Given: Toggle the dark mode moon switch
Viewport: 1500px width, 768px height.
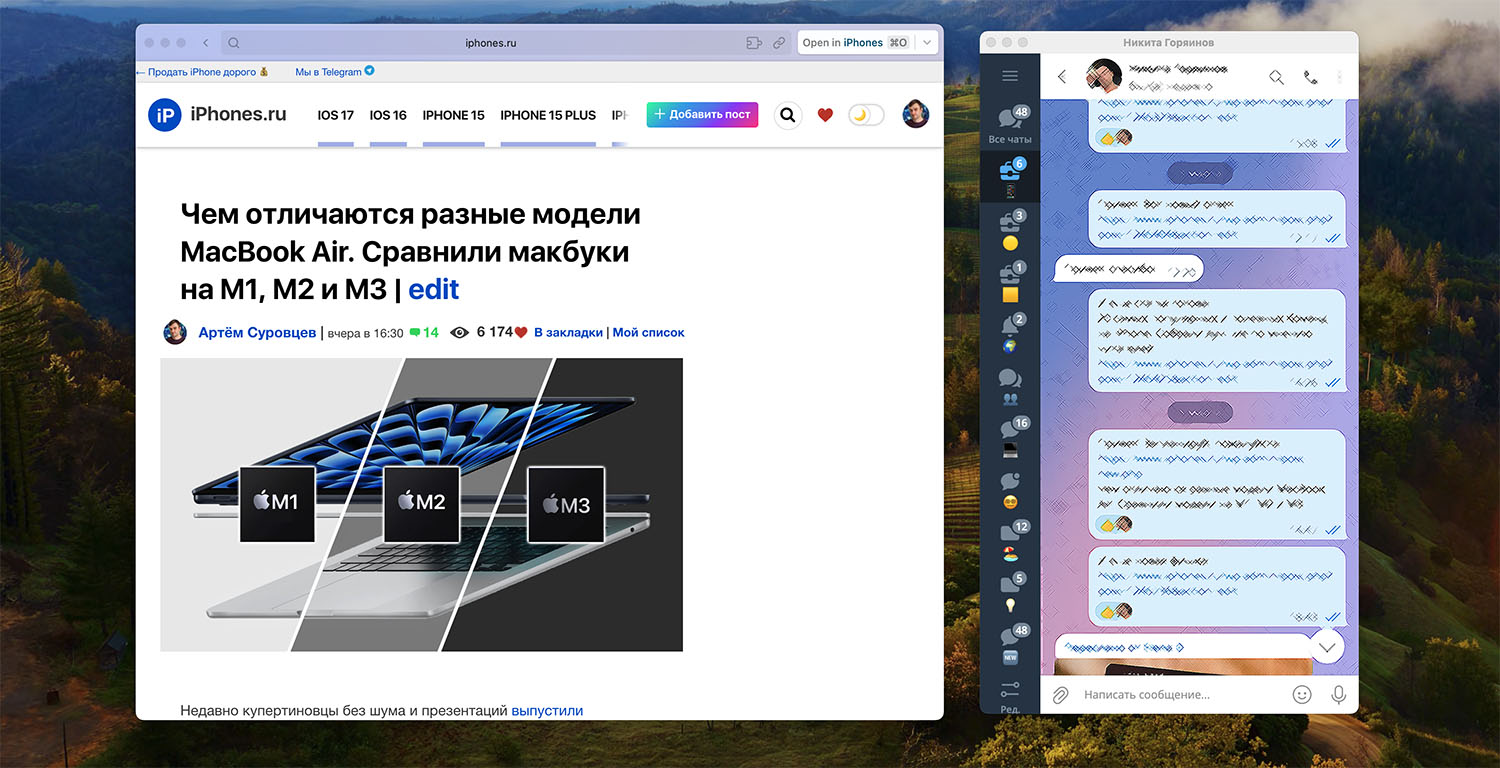Looking at the screenshot, I should click(x=866, y=115).
